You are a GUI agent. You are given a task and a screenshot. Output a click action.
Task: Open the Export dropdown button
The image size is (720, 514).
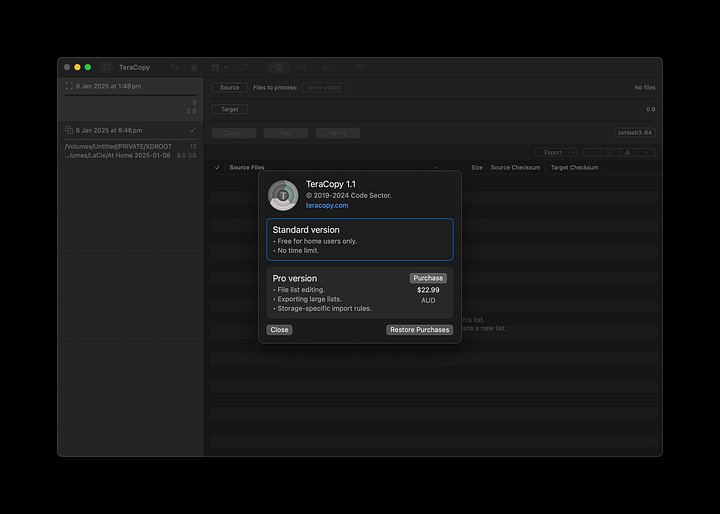pyautogui.click(x=556, y=152)
